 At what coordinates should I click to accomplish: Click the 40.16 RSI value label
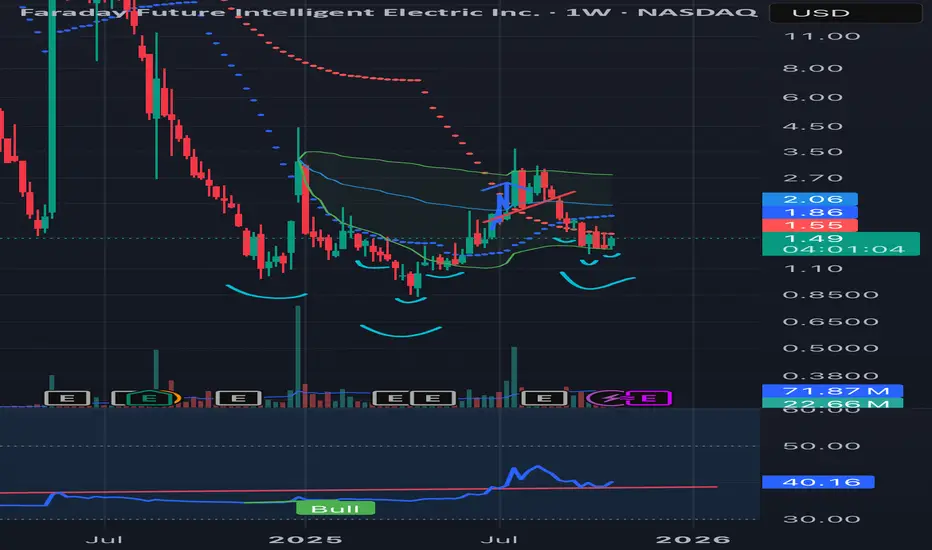coord(818,482)
